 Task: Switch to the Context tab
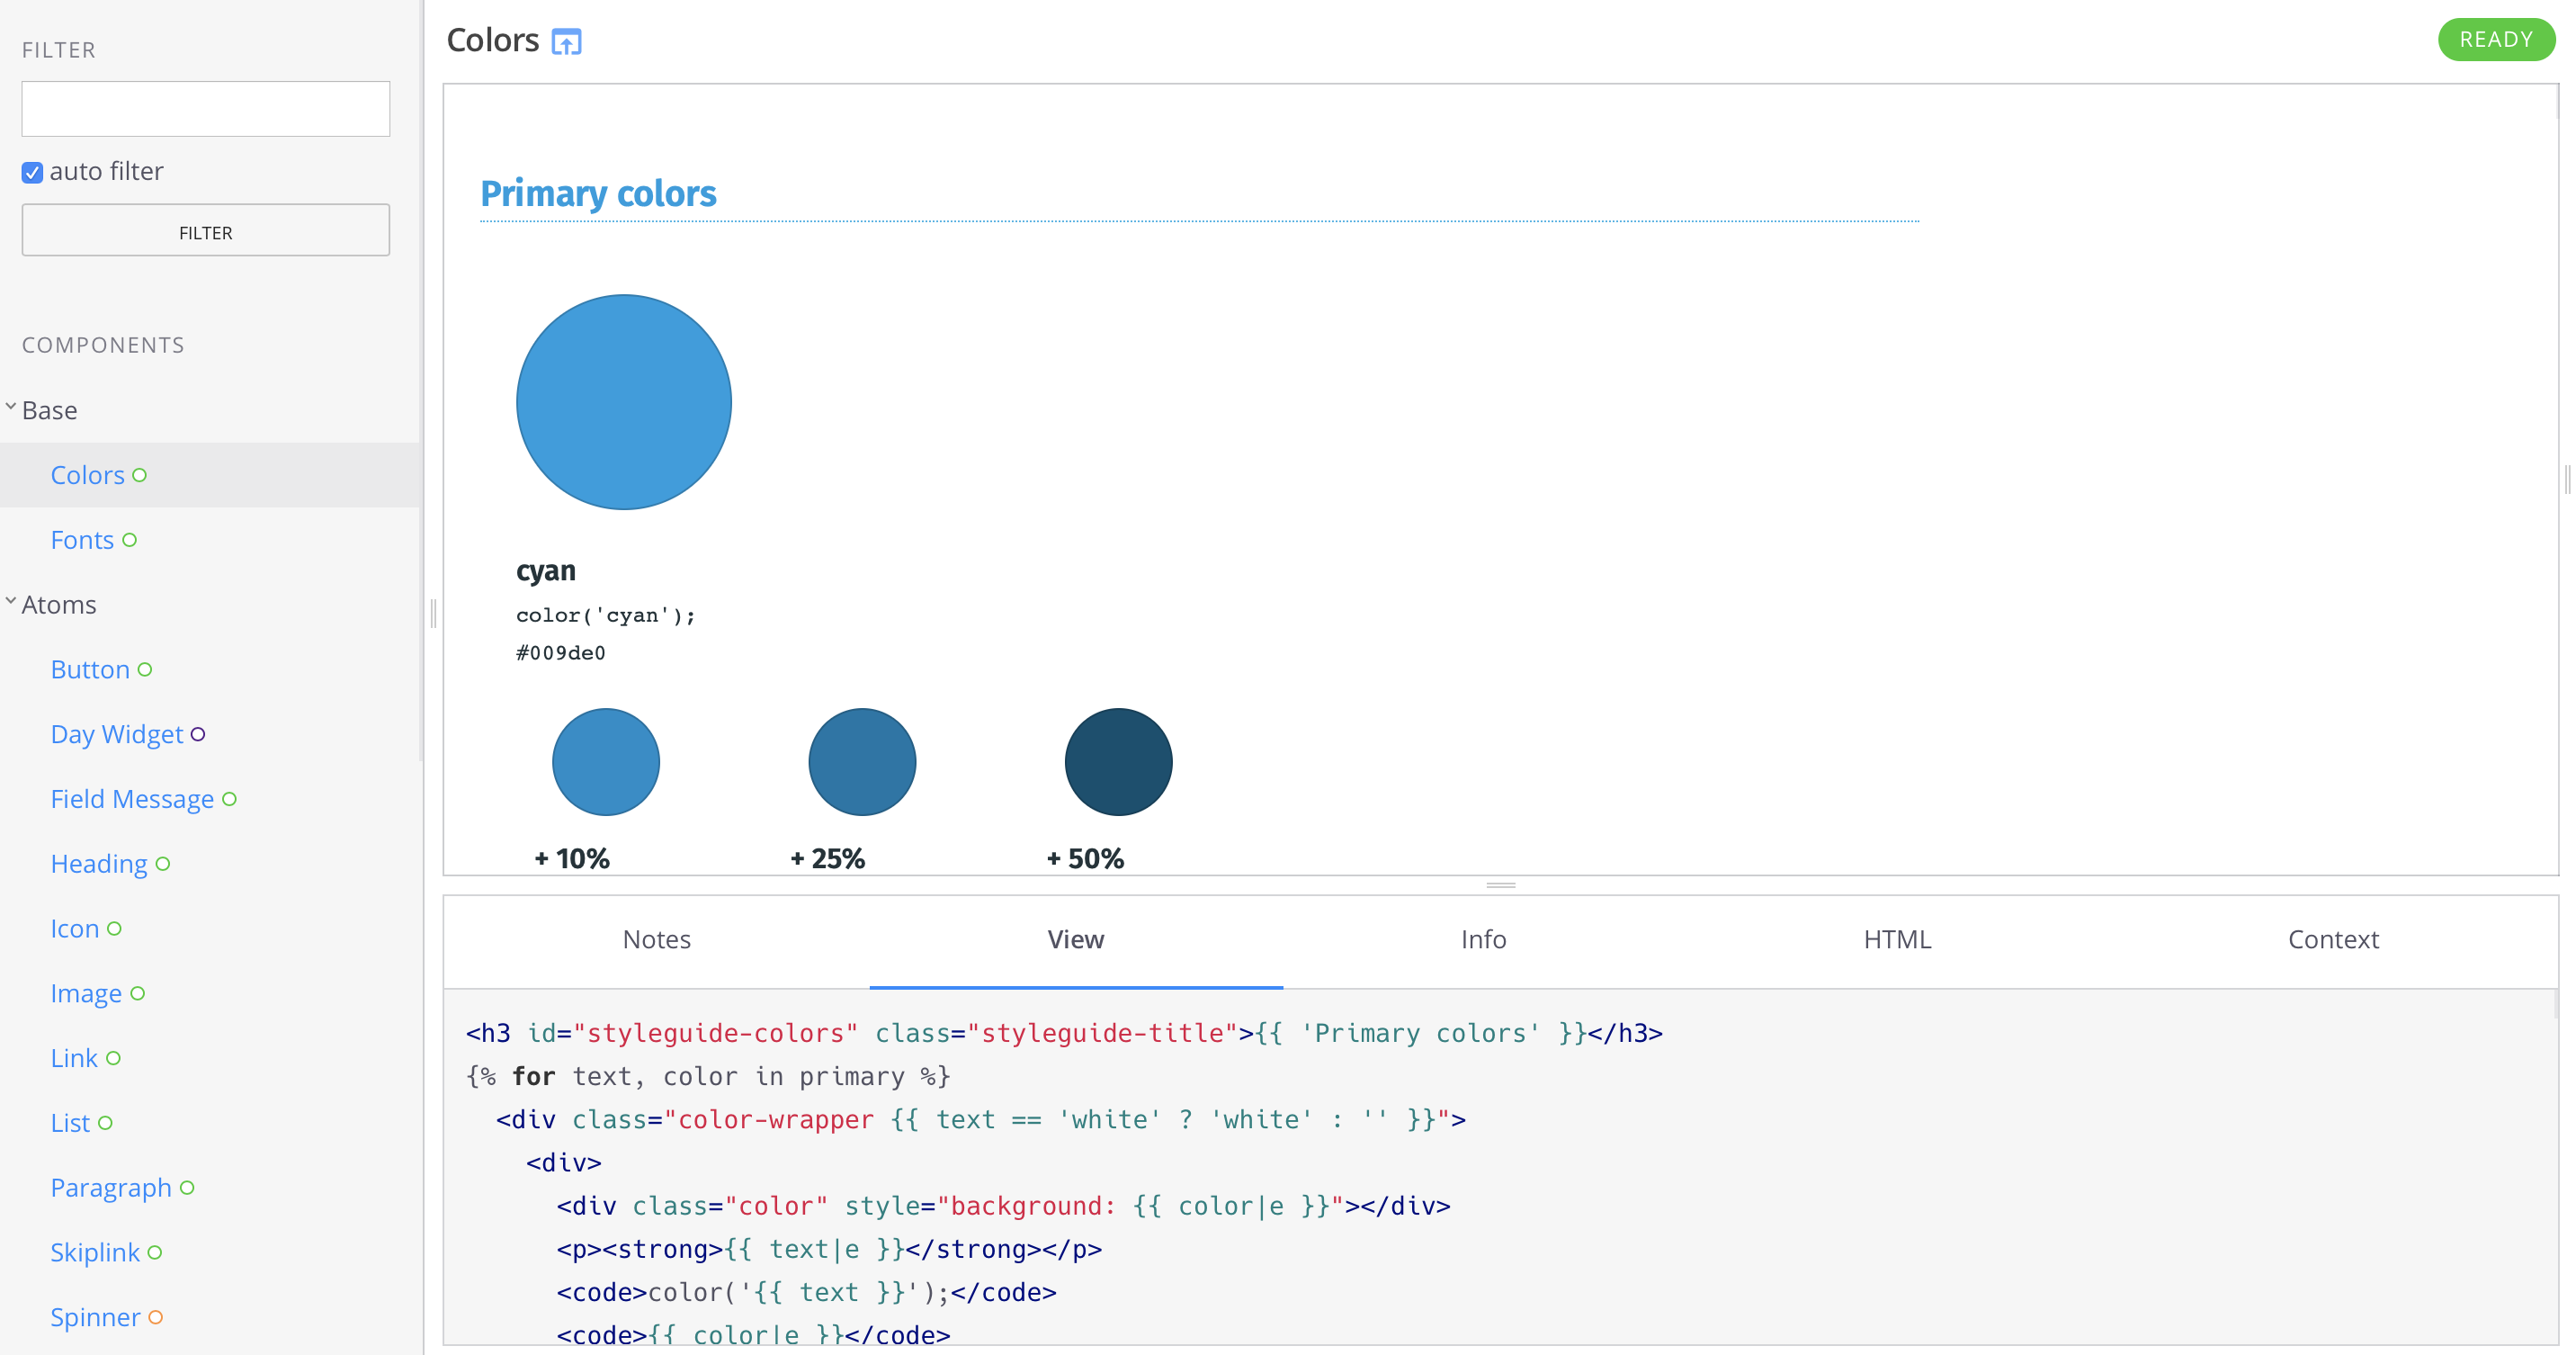point(2333,940)
